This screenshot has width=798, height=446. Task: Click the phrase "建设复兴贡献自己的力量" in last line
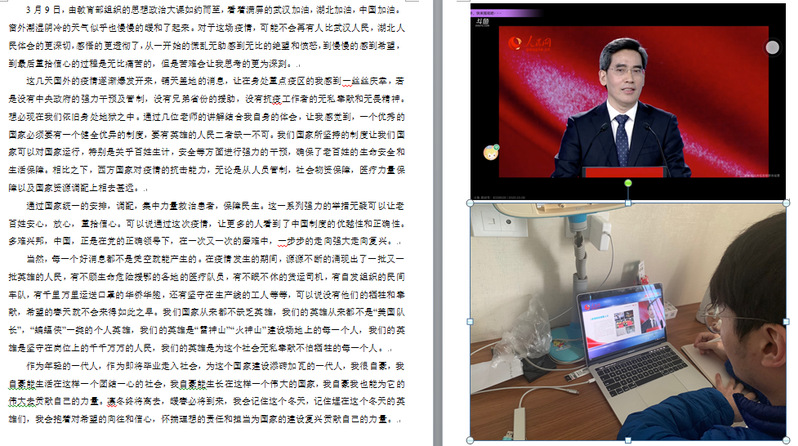[x=339, y=420]
